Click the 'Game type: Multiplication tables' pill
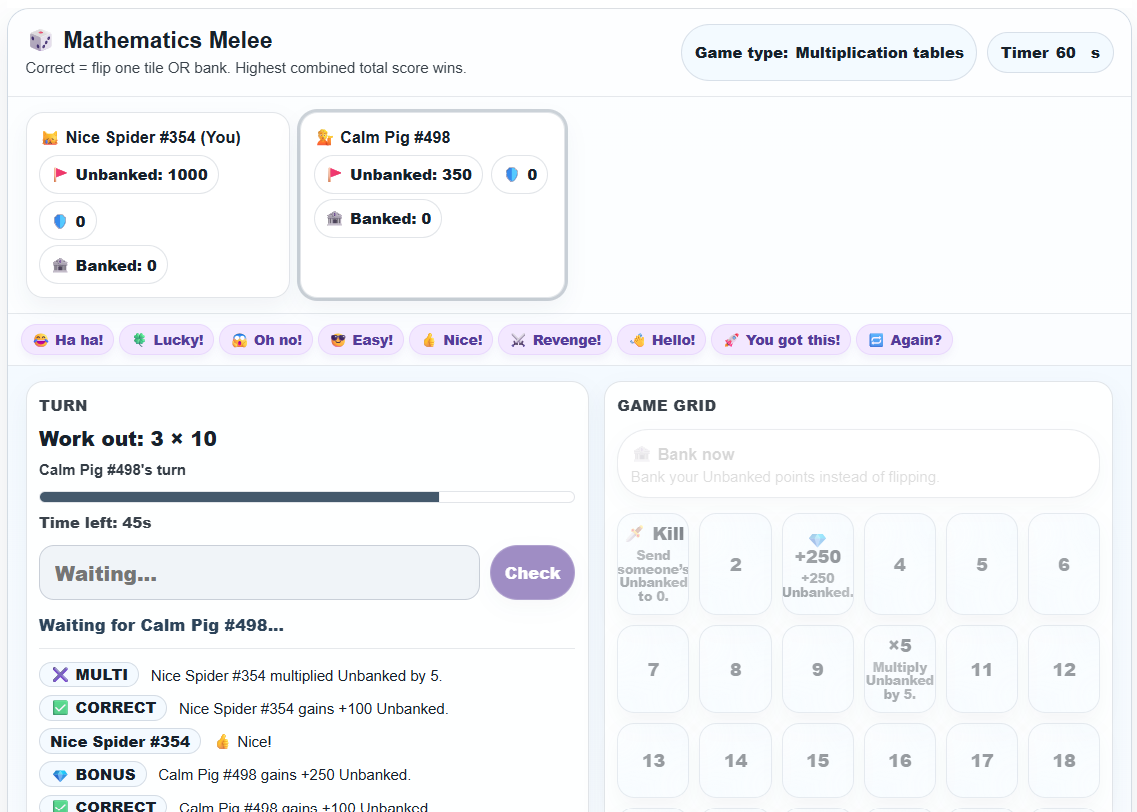Screen dimensions: 1137x812 (828, 52)
